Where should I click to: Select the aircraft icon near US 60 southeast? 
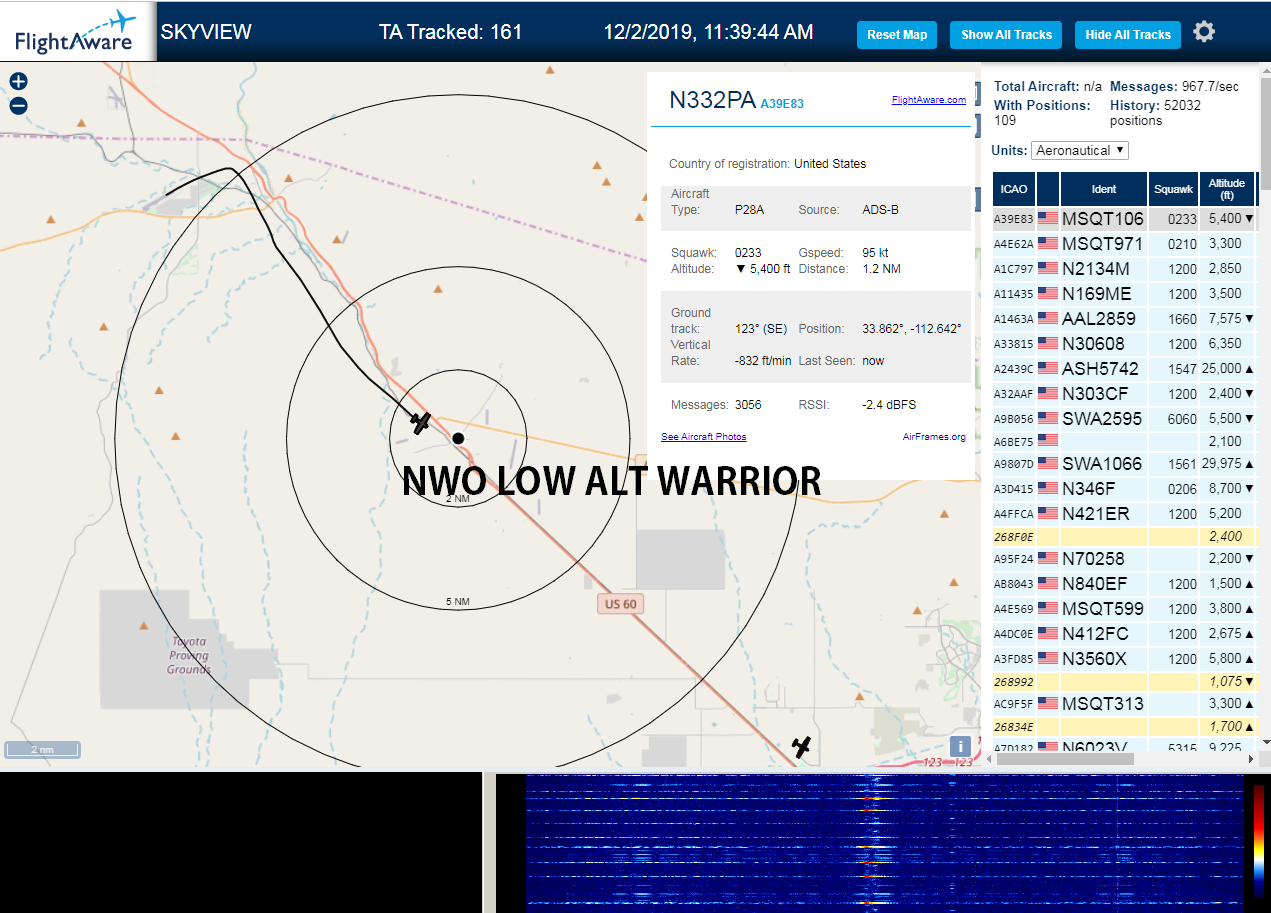pos(801,746)
